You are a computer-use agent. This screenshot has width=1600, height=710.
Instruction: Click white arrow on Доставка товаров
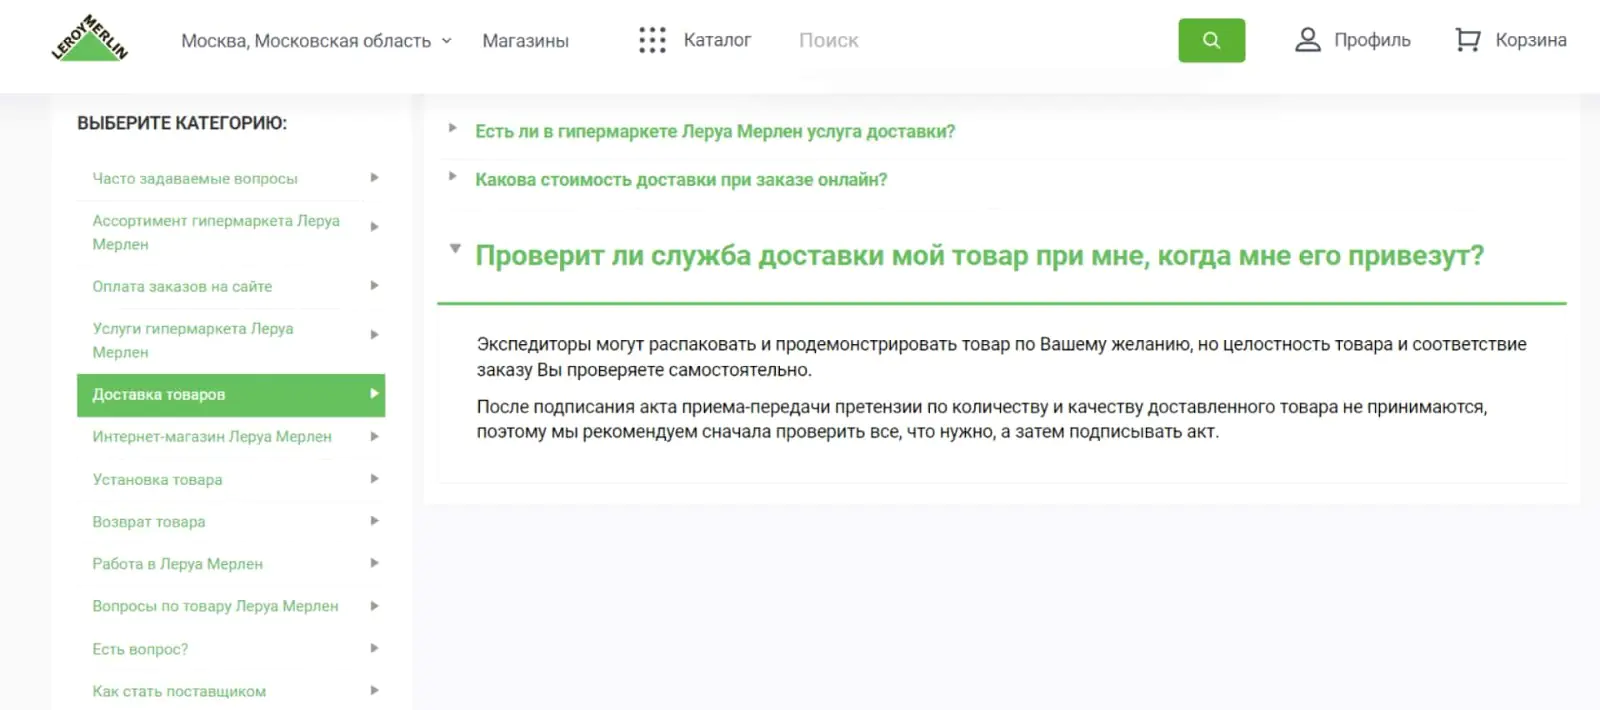click(374, 394)
